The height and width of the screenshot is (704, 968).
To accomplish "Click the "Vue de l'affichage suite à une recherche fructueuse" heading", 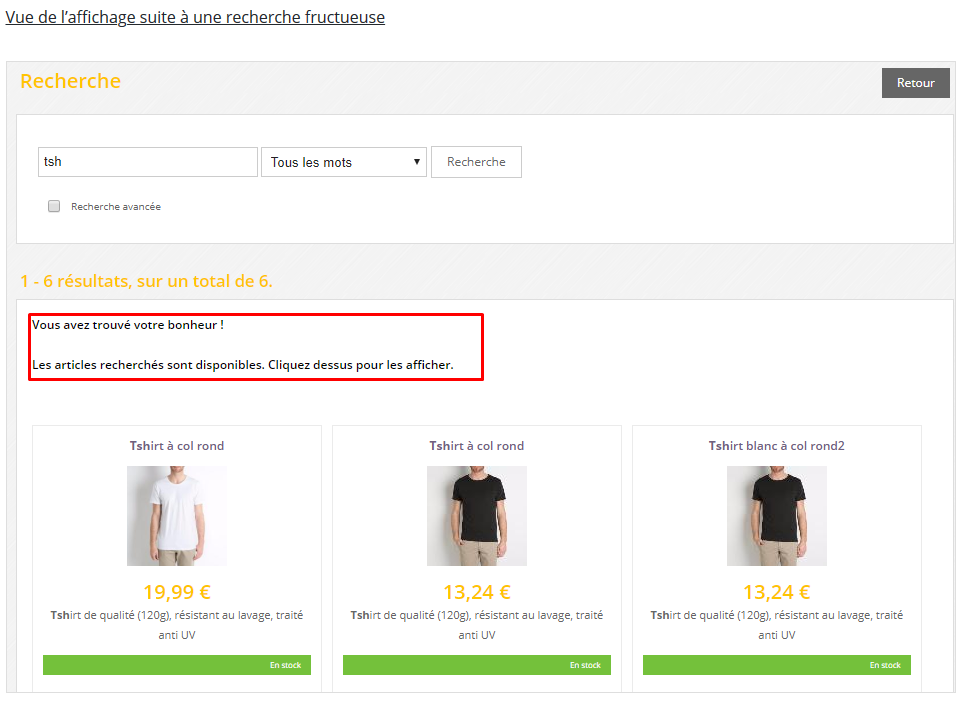I will click(195, 17).
